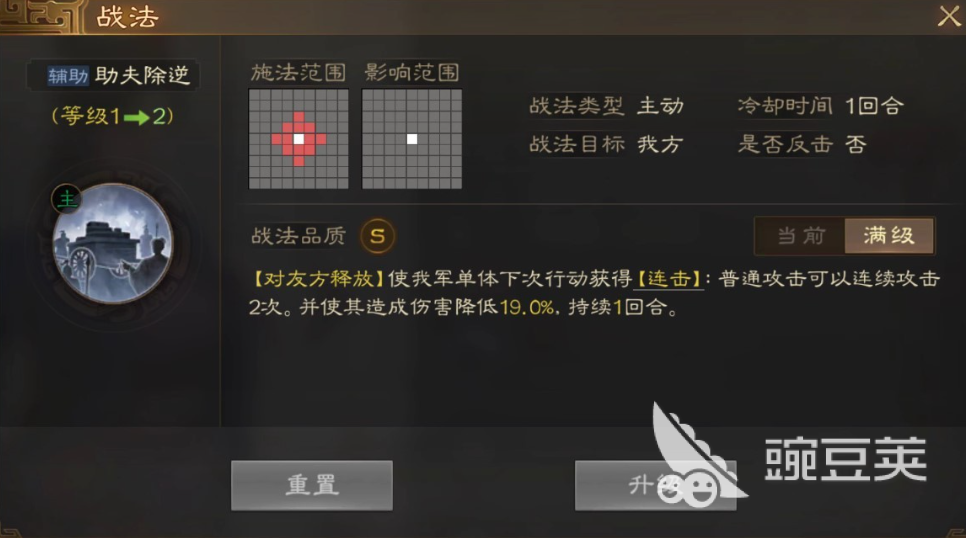Click the 升级 upgrade button
The width and height of the screenshot is (966, 538).
click(656, 485)
